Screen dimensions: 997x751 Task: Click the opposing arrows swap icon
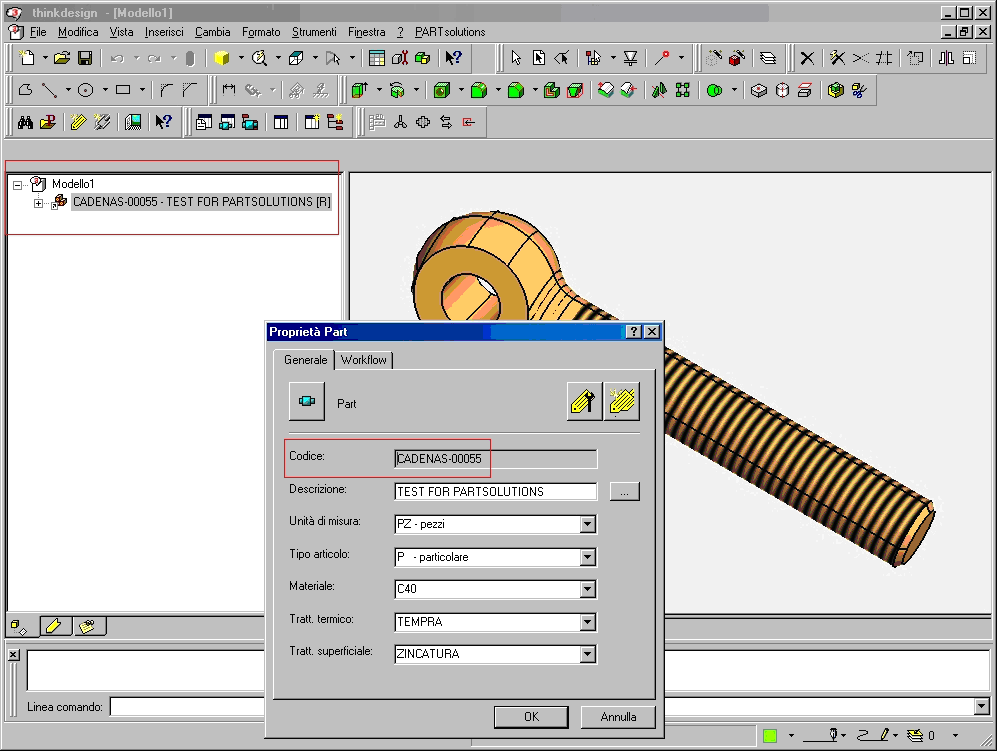pos(446,122)
